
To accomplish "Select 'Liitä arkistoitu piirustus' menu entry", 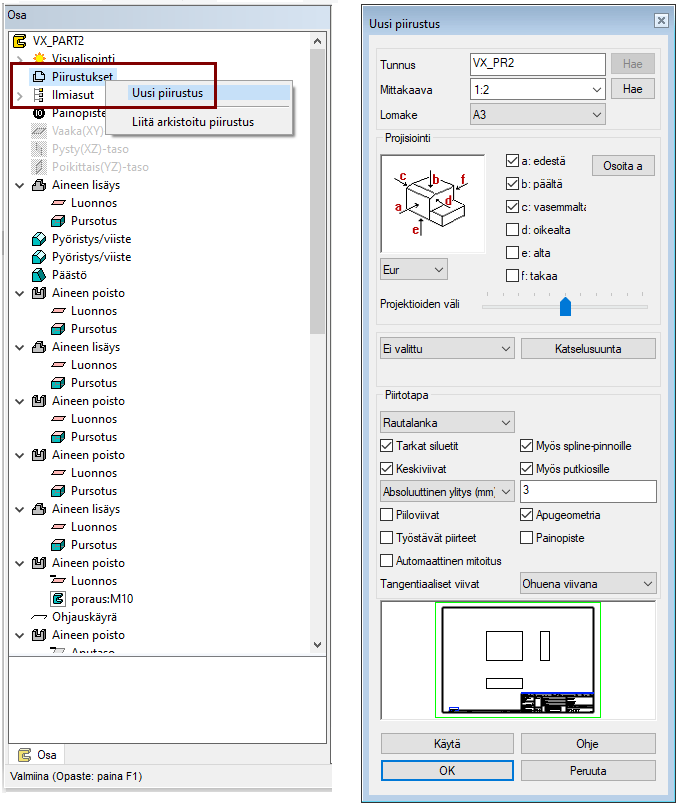I will (x=193, y=122).
